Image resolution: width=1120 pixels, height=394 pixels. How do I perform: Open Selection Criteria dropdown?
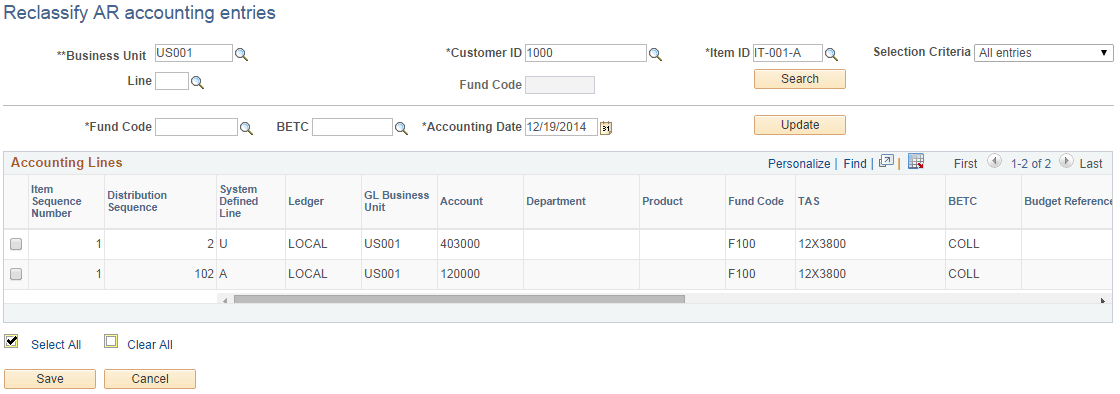tap(1044, 53)
